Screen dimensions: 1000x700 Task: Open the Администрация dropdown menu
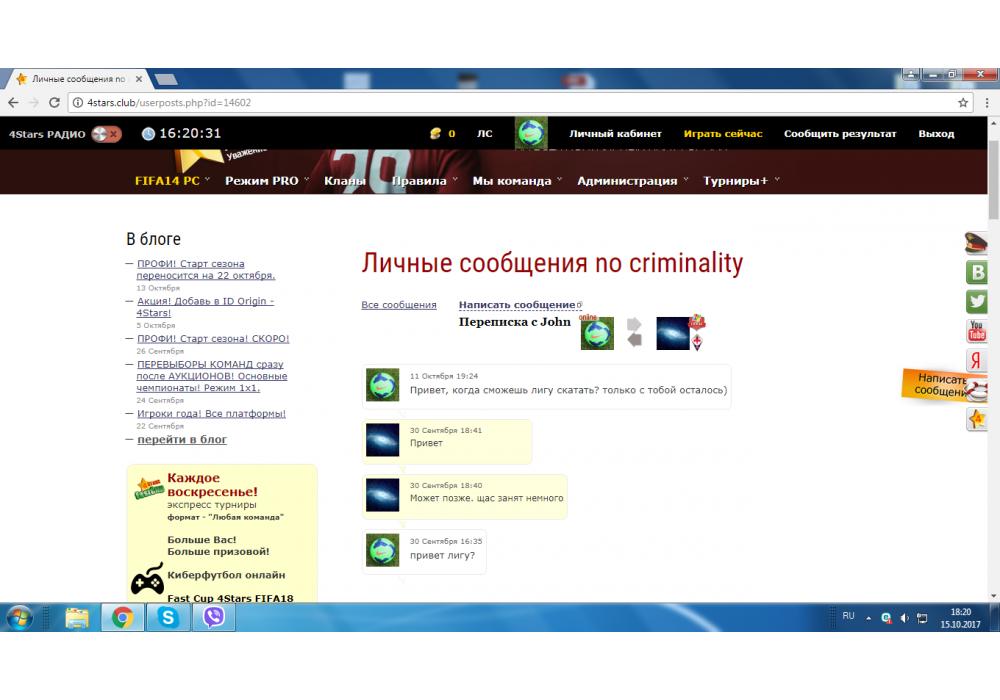pos(627,181)
